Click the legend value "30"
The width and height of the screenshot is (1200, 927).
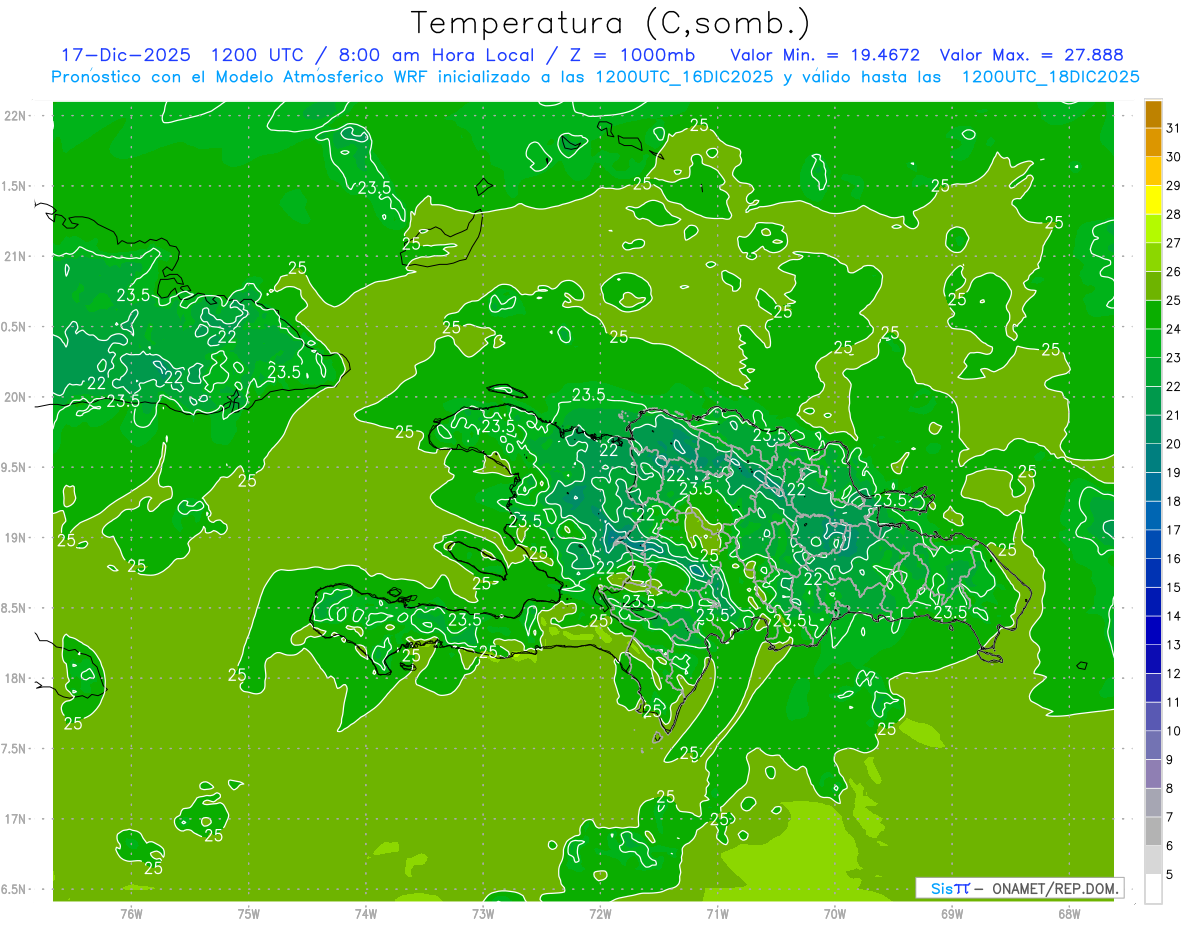click(1174, 157)
